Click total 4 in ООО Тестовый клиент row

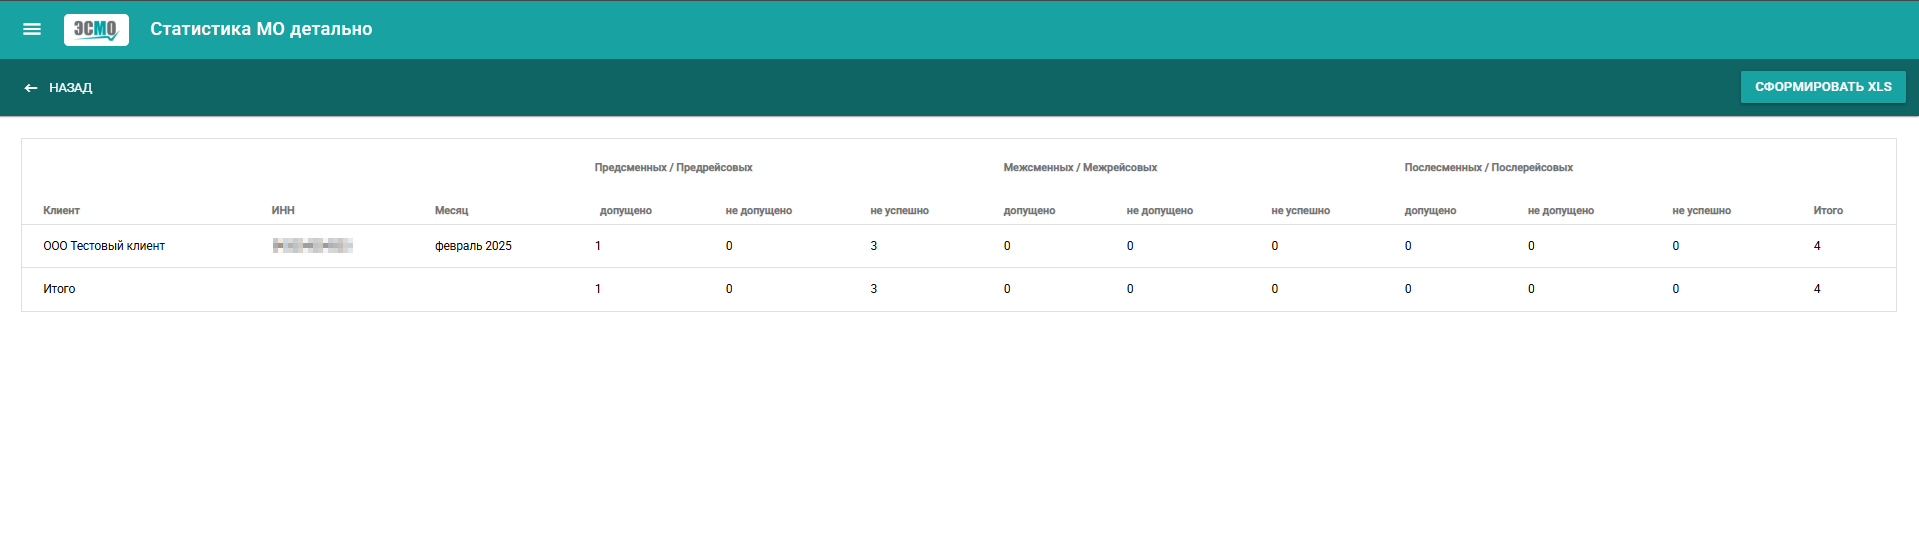click(1817, 246)
